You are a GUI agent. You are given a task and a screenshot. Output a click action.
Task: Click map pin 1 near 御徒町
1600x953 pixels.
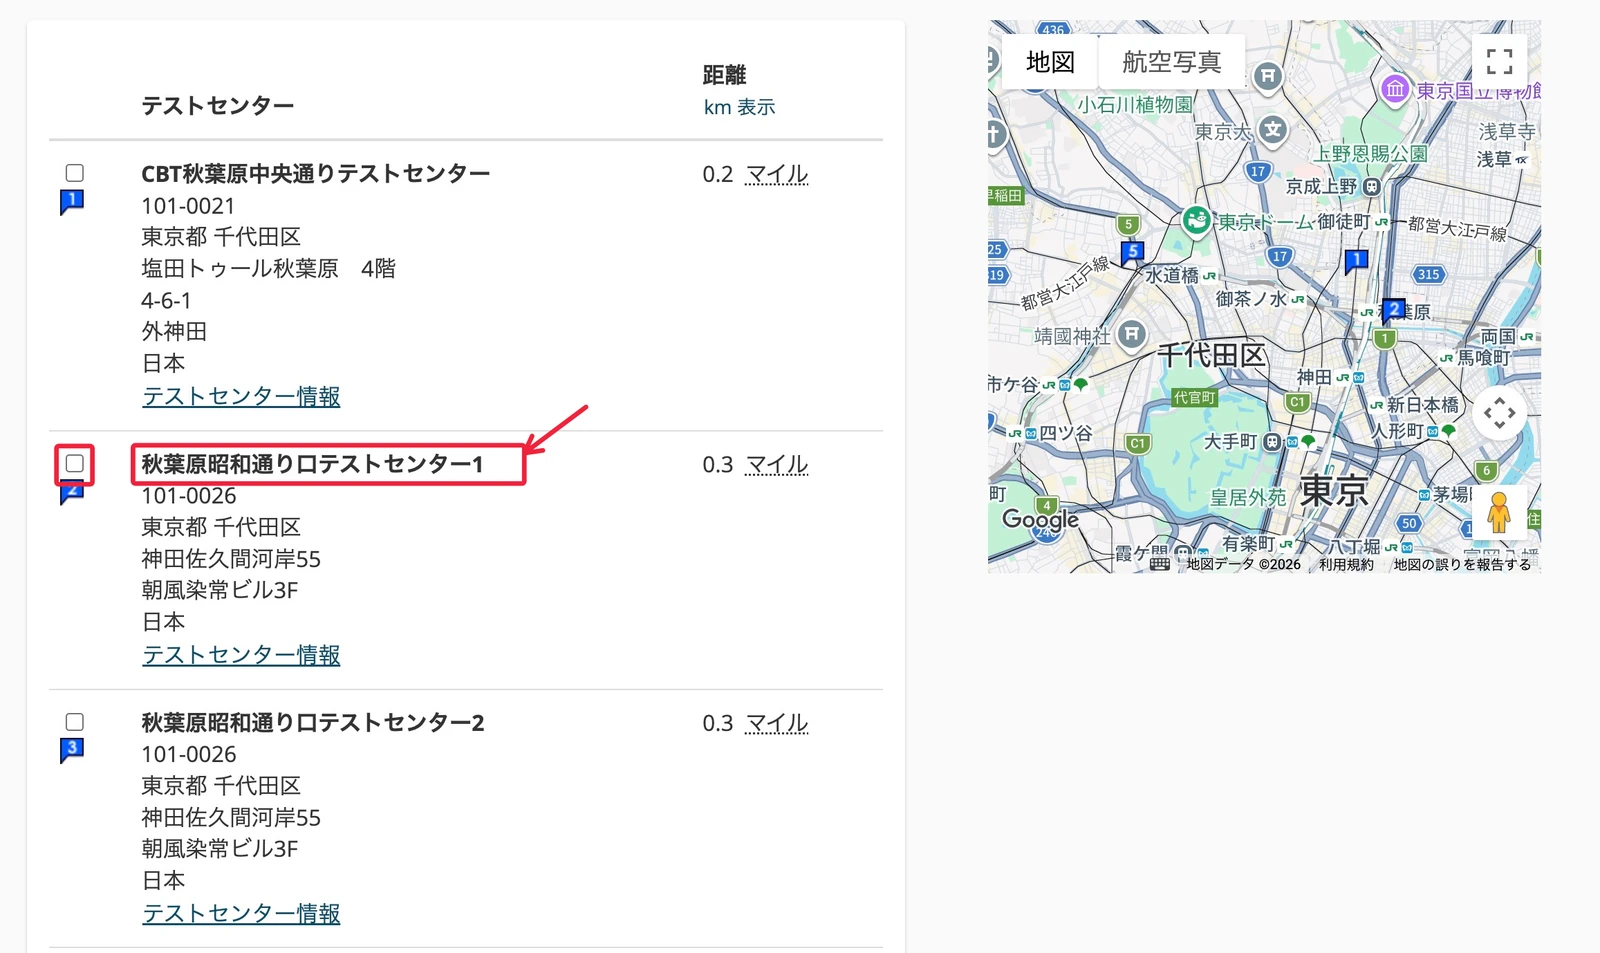coord(1356,262)
